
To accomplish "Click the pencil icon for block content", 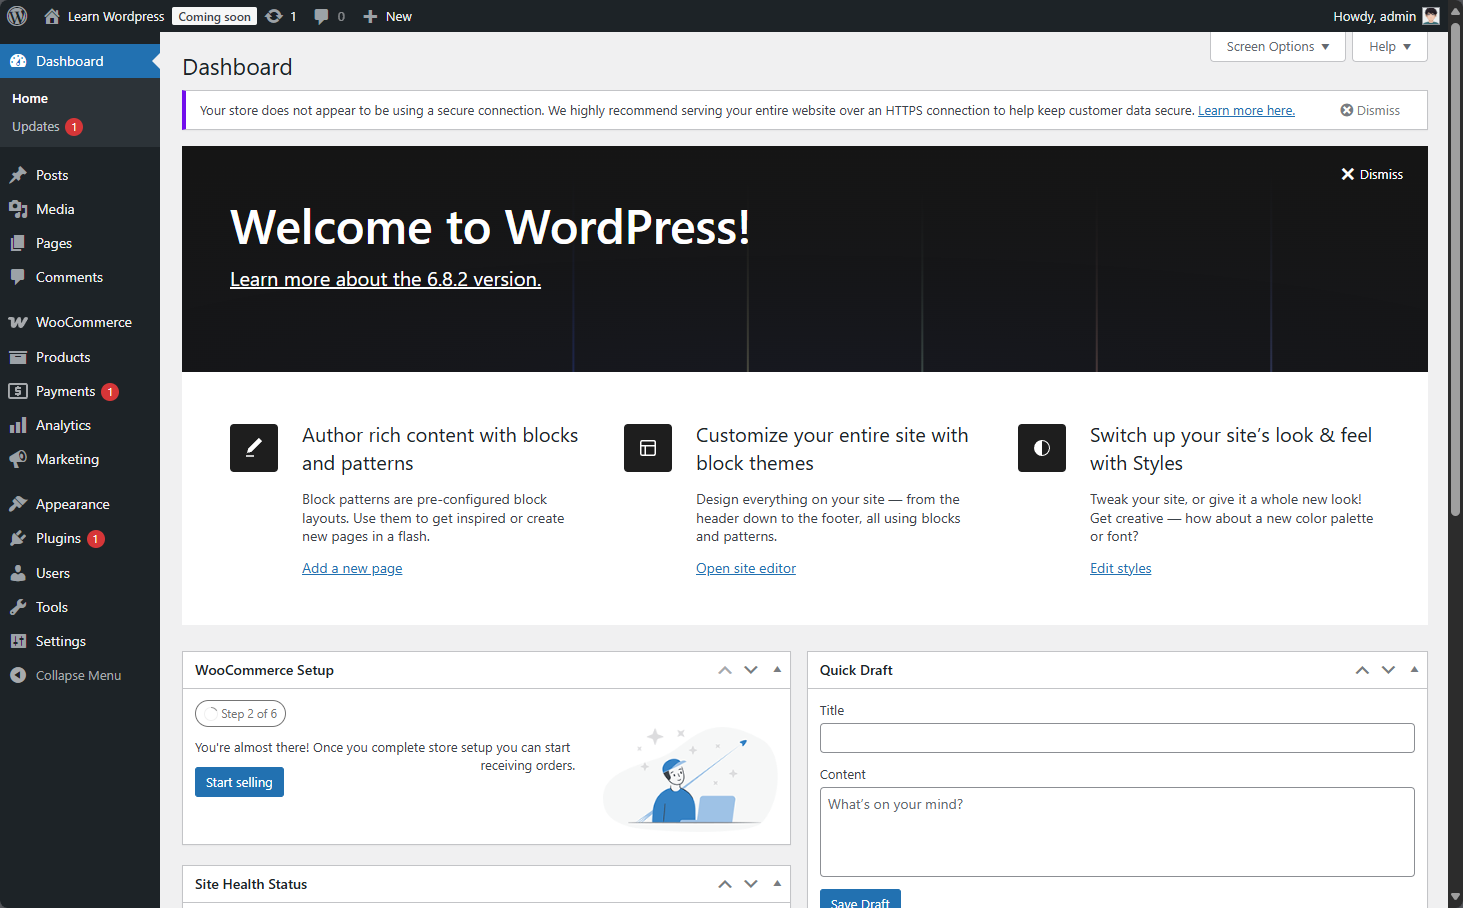I will (x=254, y=448).
